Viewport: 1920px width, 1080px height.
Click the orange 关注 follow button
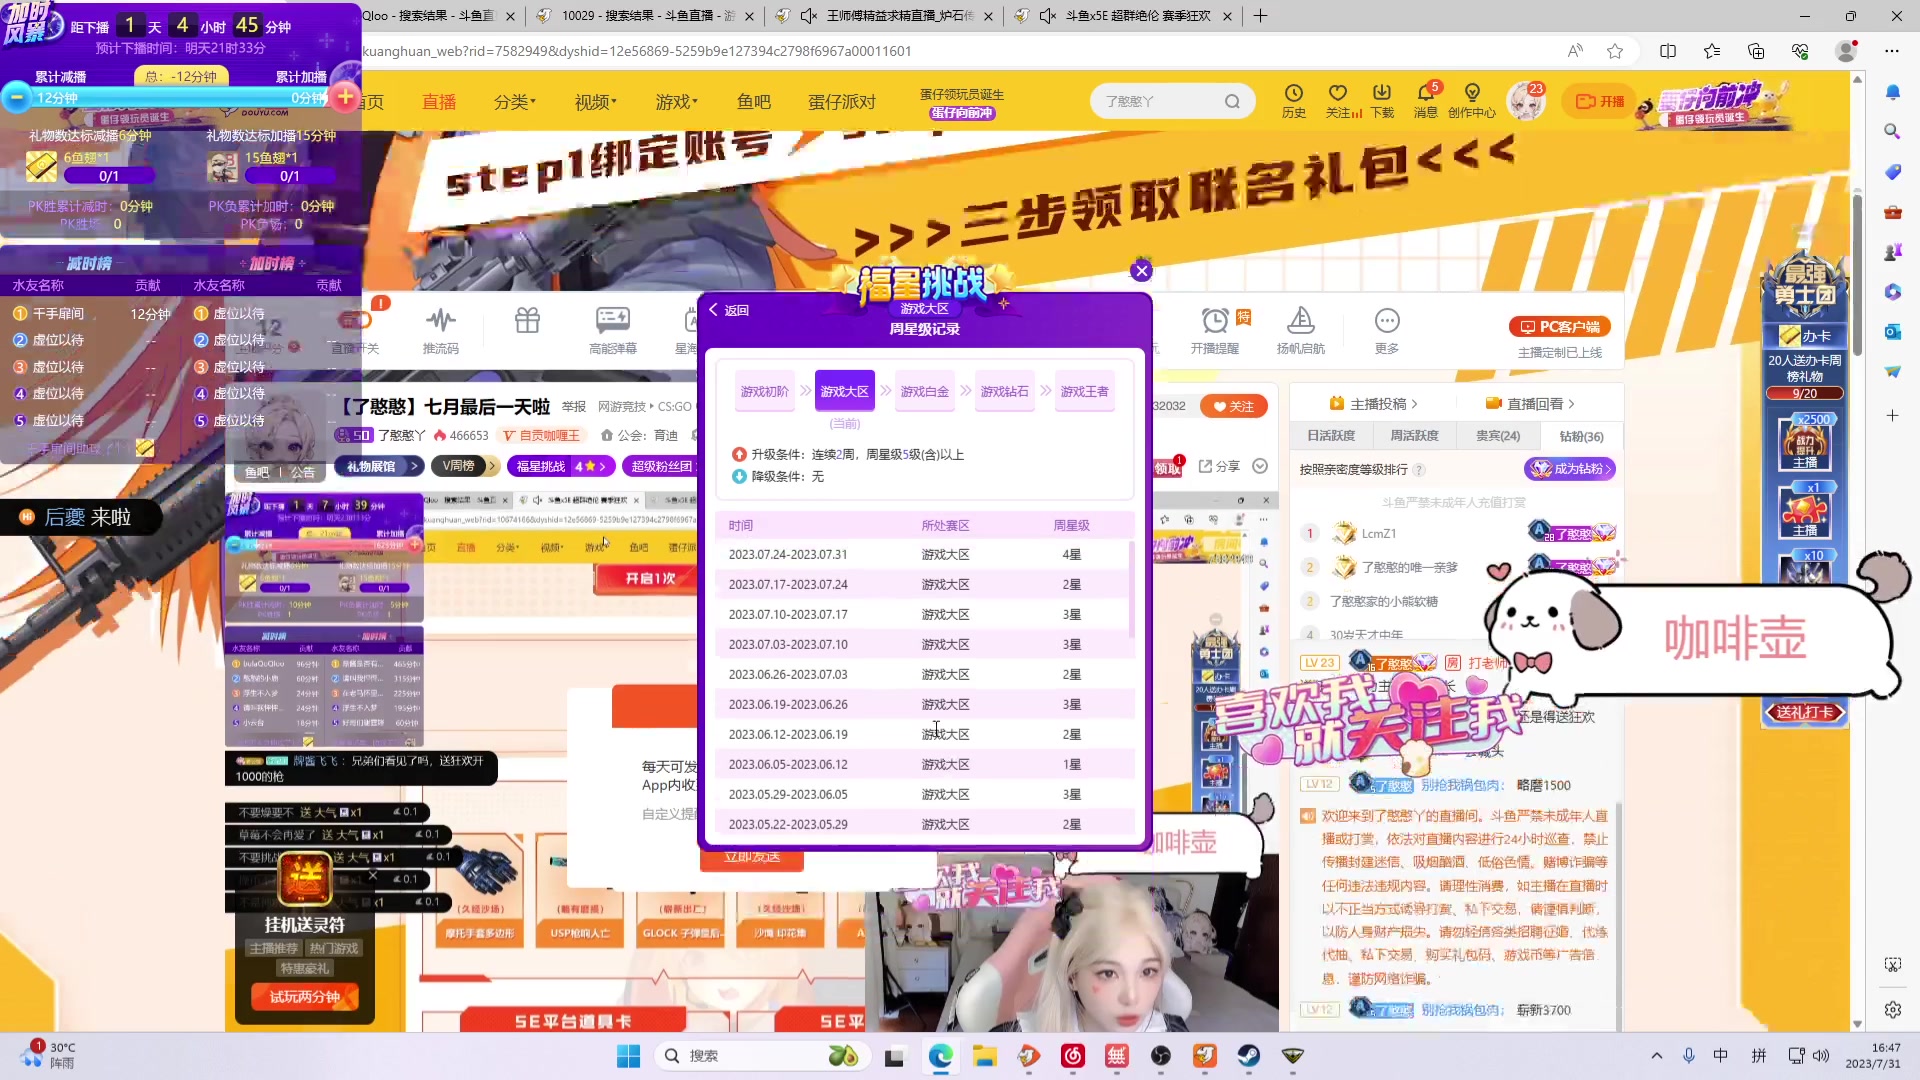pos(1233,406)
